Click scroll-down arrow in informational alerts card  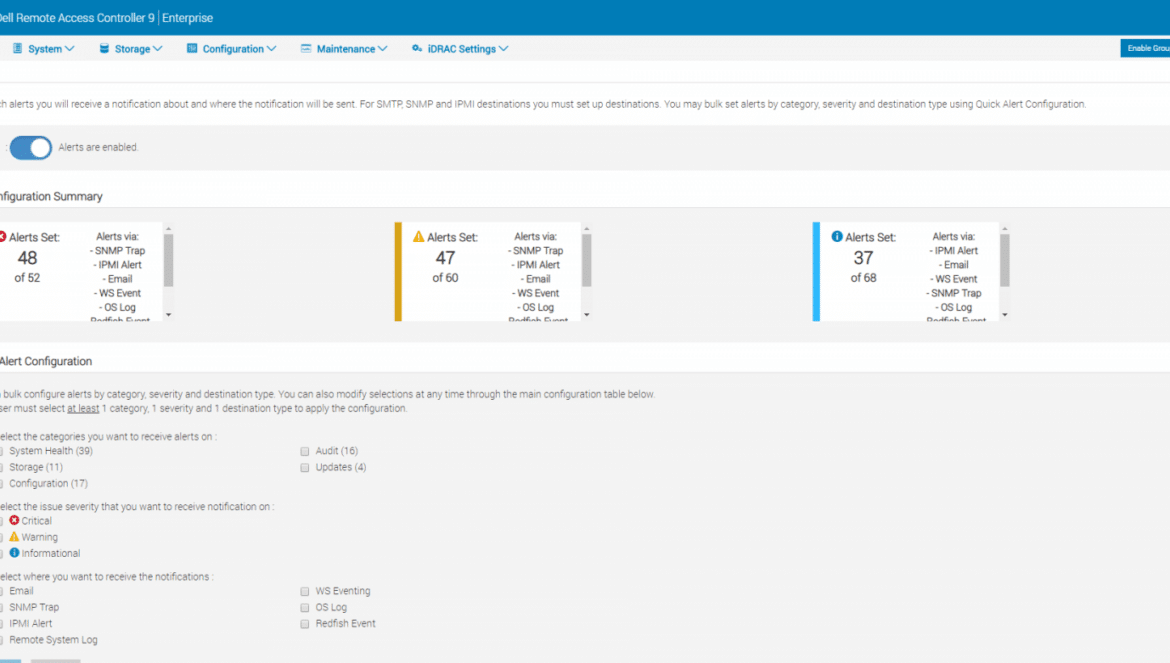pyautogui.click(x=1005, y=315)
